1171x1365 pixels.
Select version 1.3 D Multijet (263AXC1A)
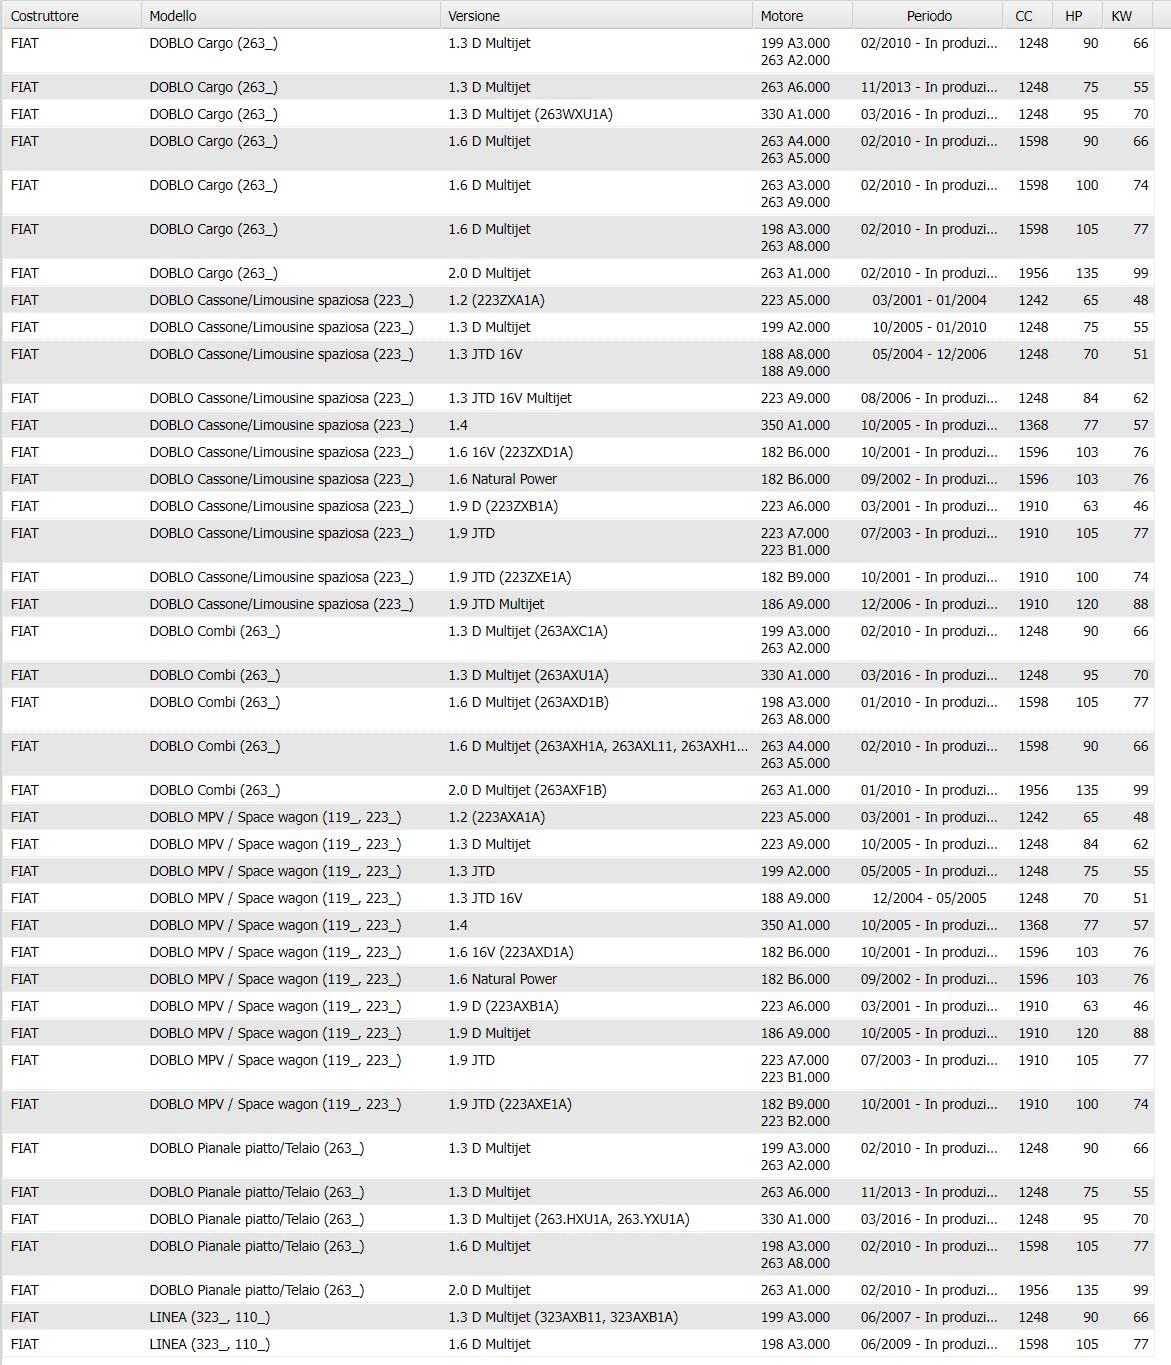[528, 631]
